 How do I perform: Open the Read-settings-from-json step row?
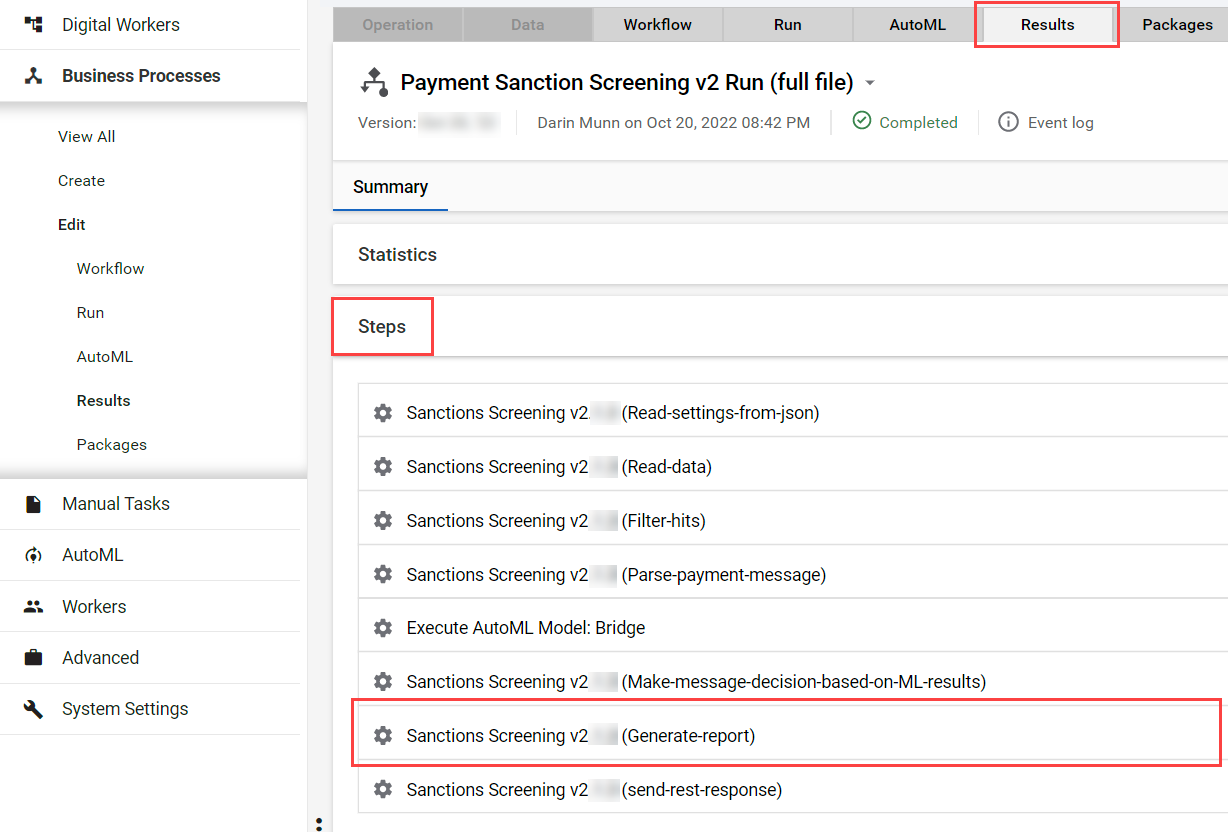pos(793,413)
